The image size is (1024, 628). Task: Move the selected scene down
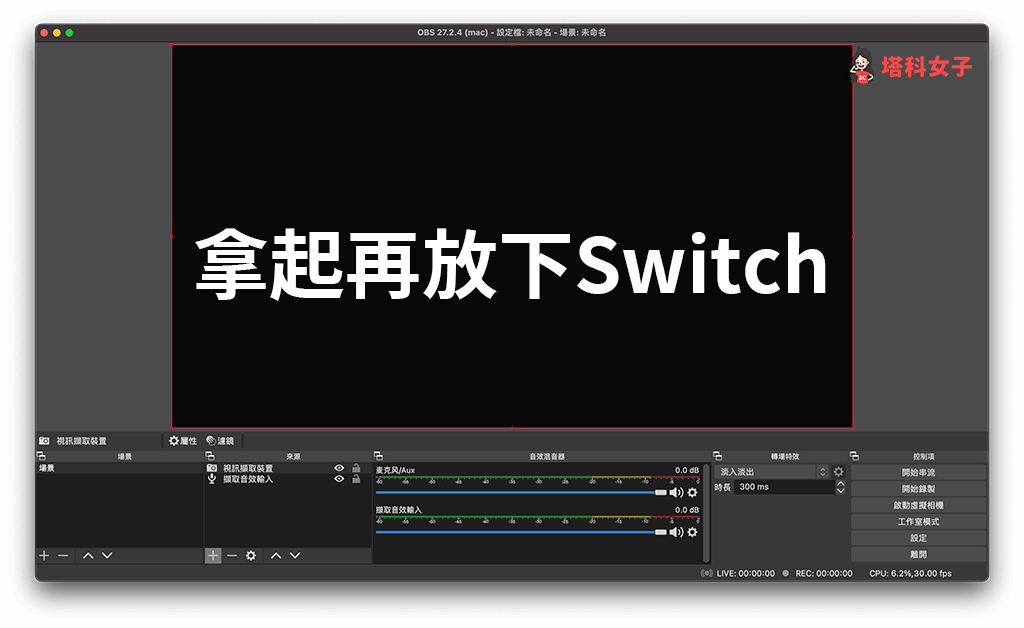pos(107,555)
